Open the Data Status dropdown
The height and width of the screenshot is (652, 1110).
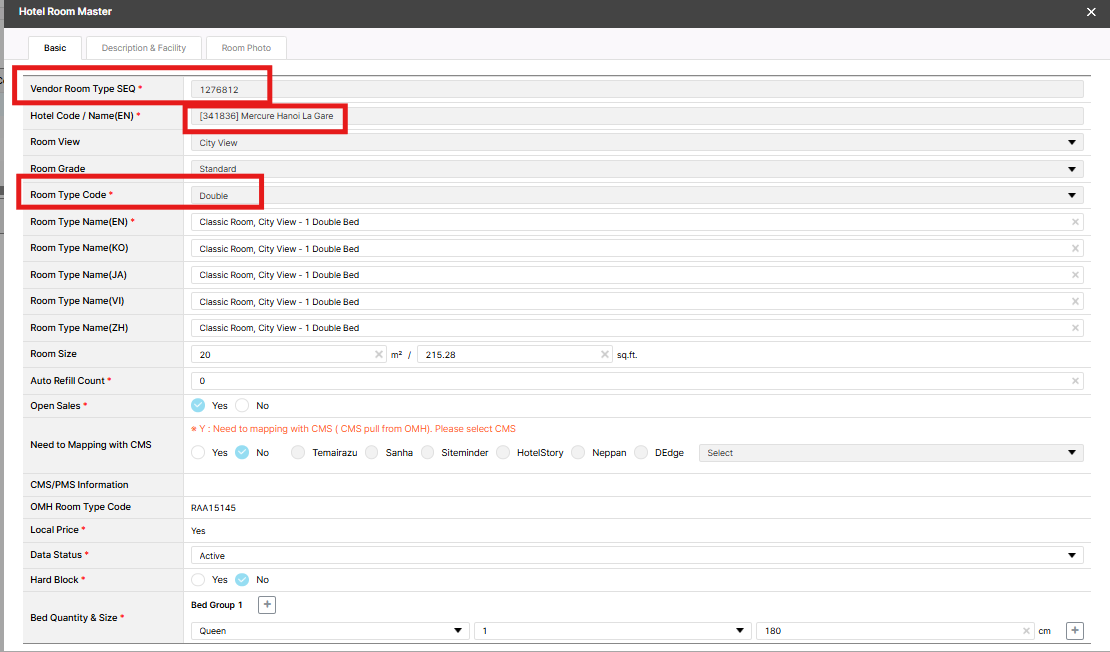pyautogui.click(x=636, y=556)
